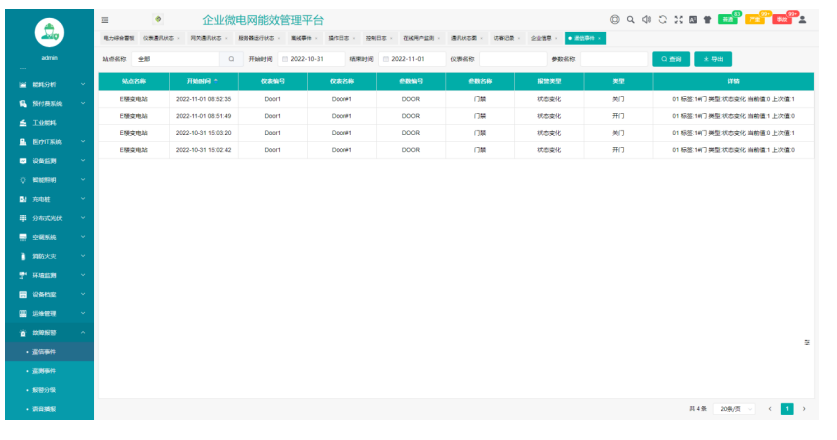
Task: Sort by 开始时间 column header
Action: pos(202,81)
